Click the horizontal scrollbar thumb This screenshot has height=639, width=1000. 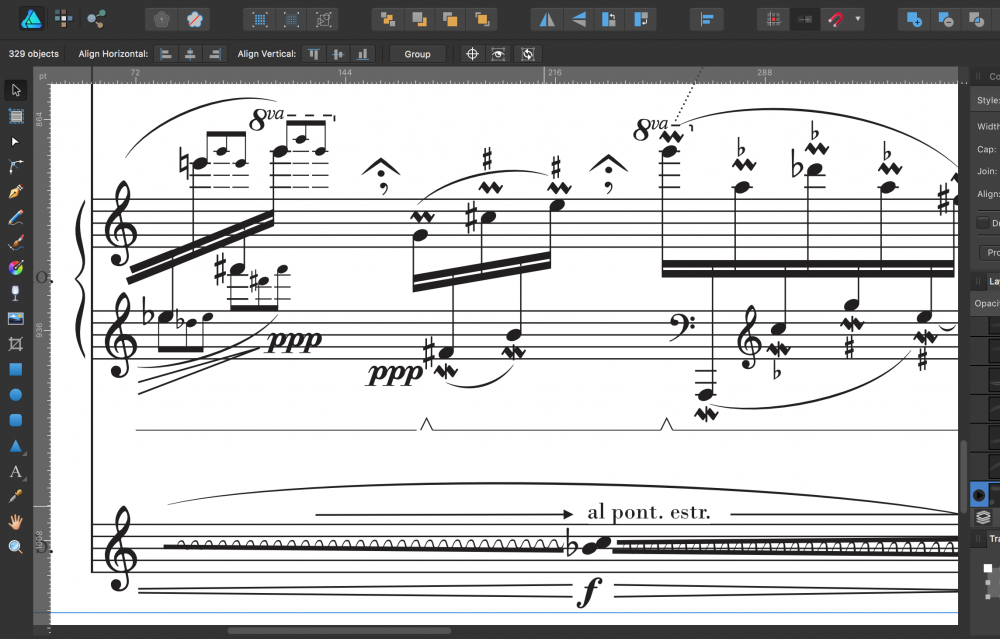338,631
